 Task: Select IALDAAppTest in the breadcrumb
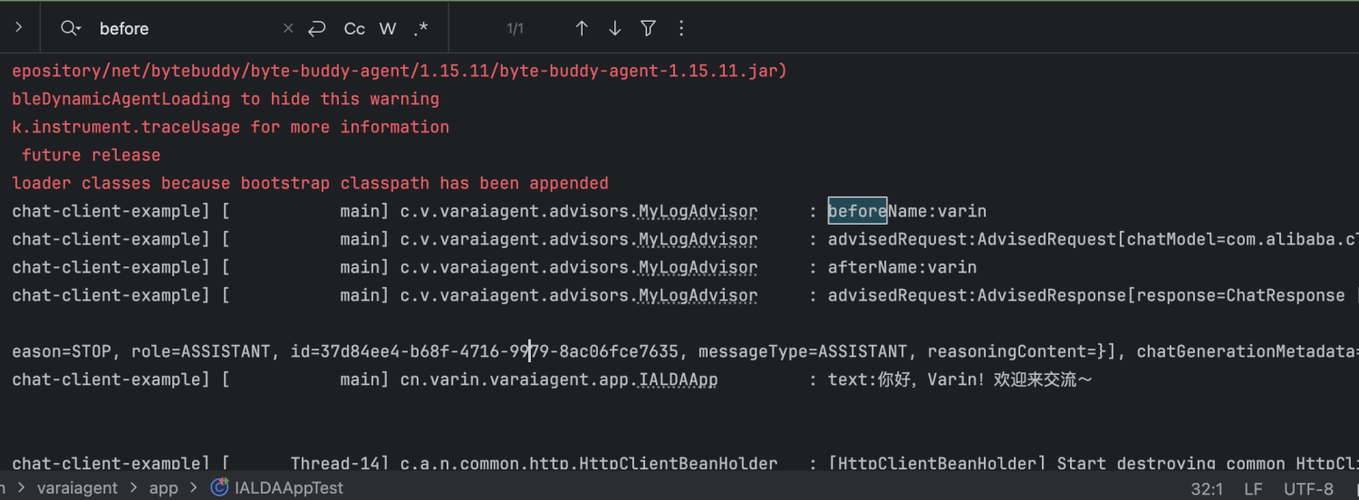click(x=288, y=488)
